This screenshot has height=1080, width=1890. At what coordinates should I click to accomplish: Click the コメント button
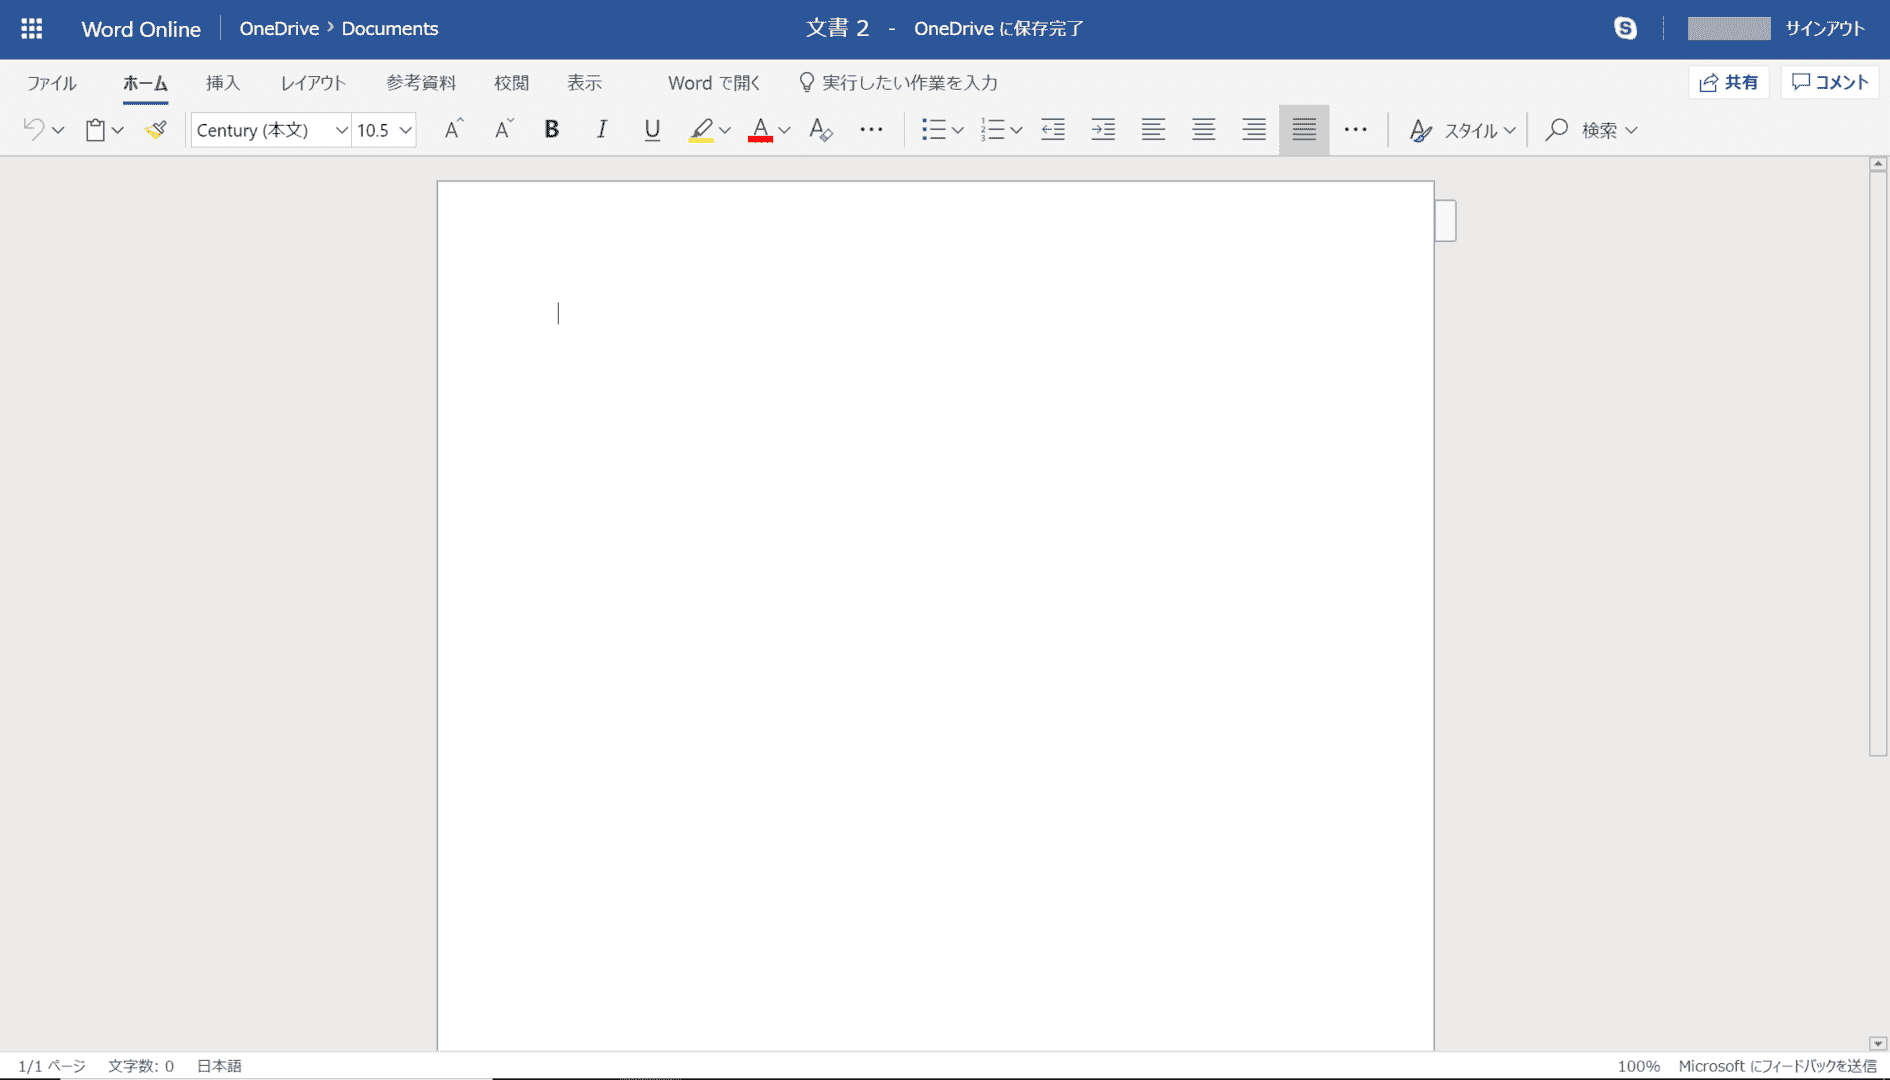coord(1830,82)
